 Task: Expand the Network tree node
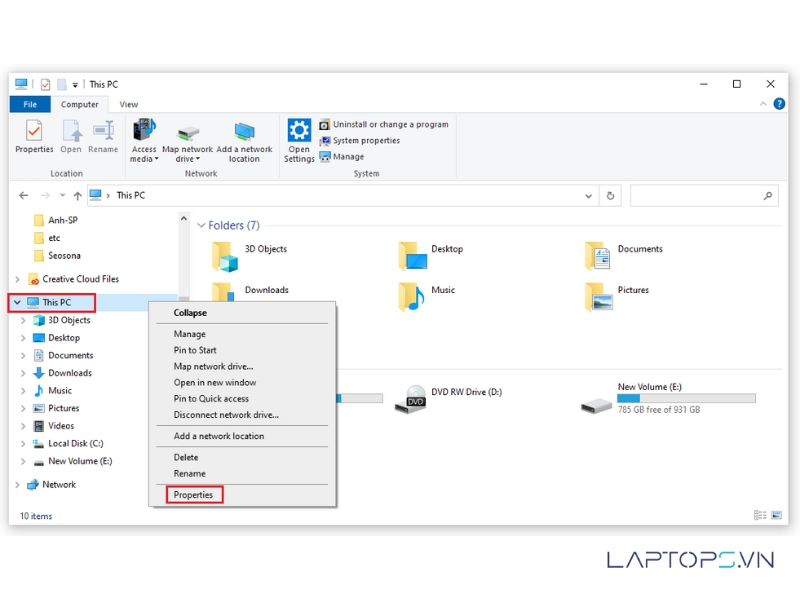coord(17,485)
